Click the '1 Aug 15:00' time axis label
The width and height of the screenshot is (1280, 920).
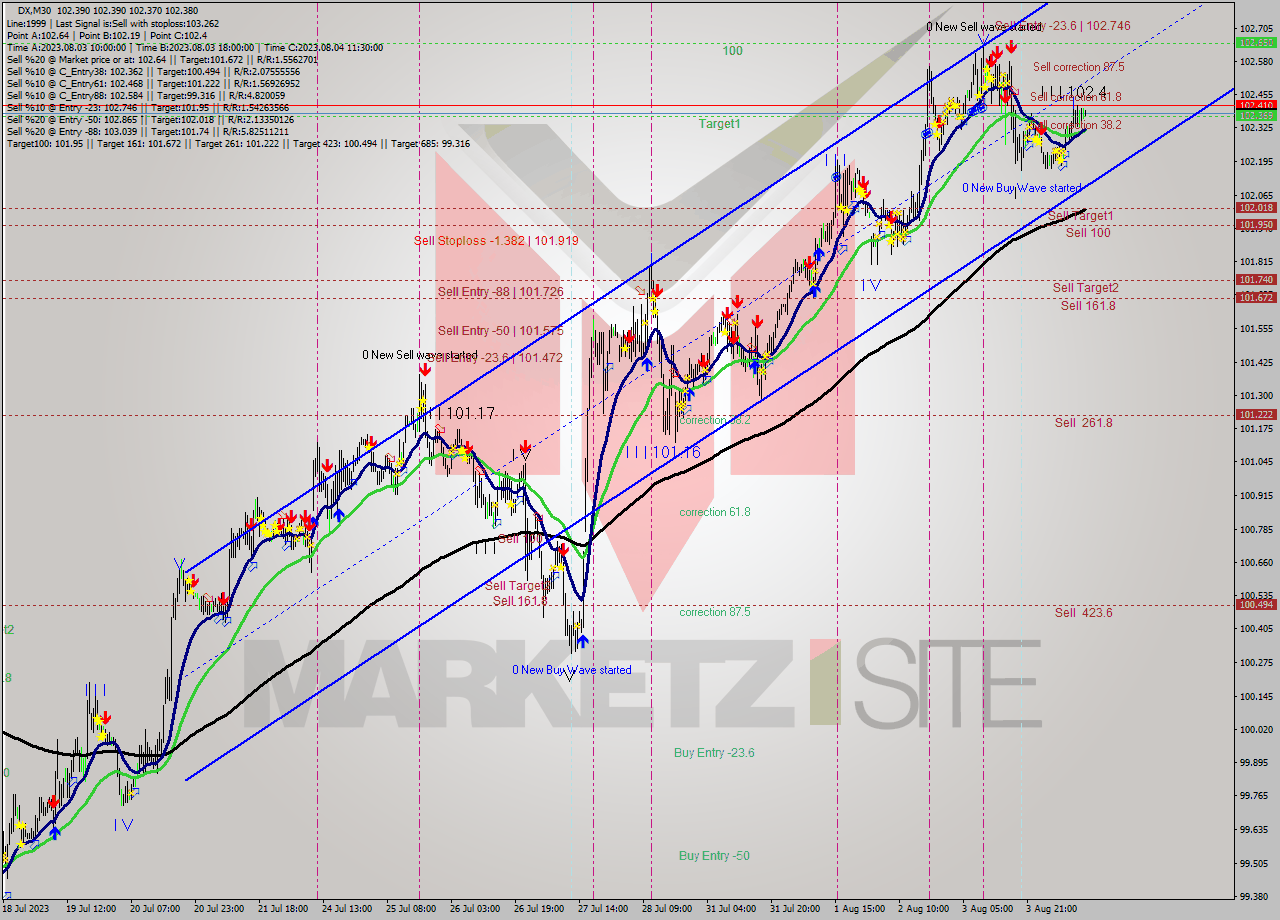[x=859, y=909]
